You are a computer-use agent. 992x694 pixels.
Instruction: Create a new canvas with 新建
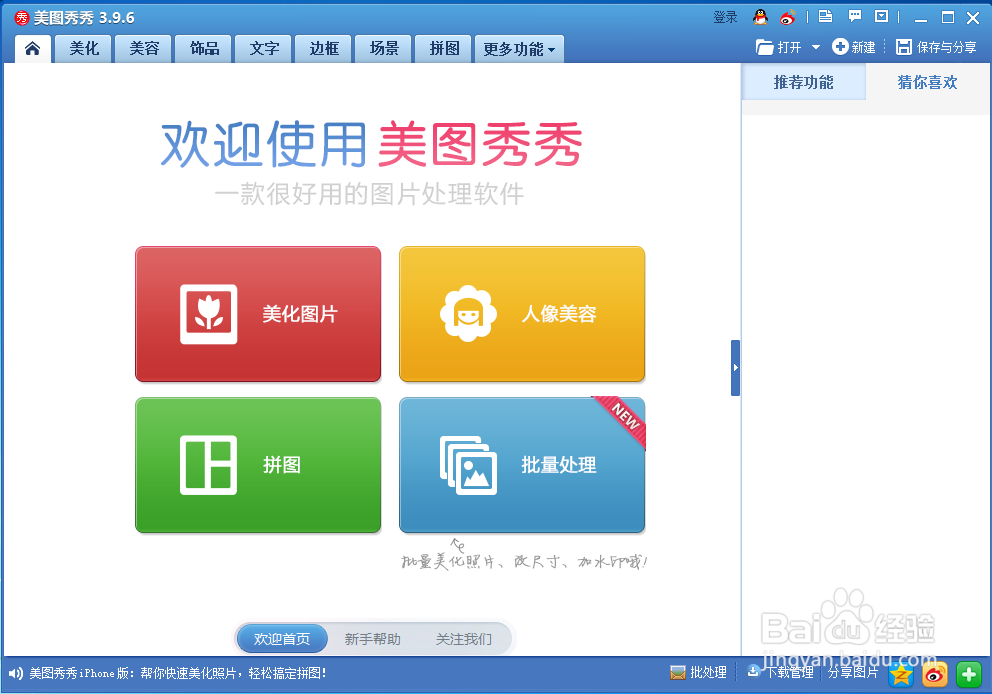pos(853,47)
